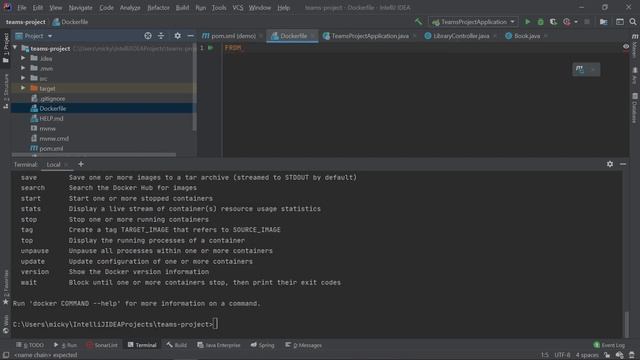This screenshot has height=360, width=640.
Task: Click the 4 spaces indent status entry
Action: coord(587,355)
